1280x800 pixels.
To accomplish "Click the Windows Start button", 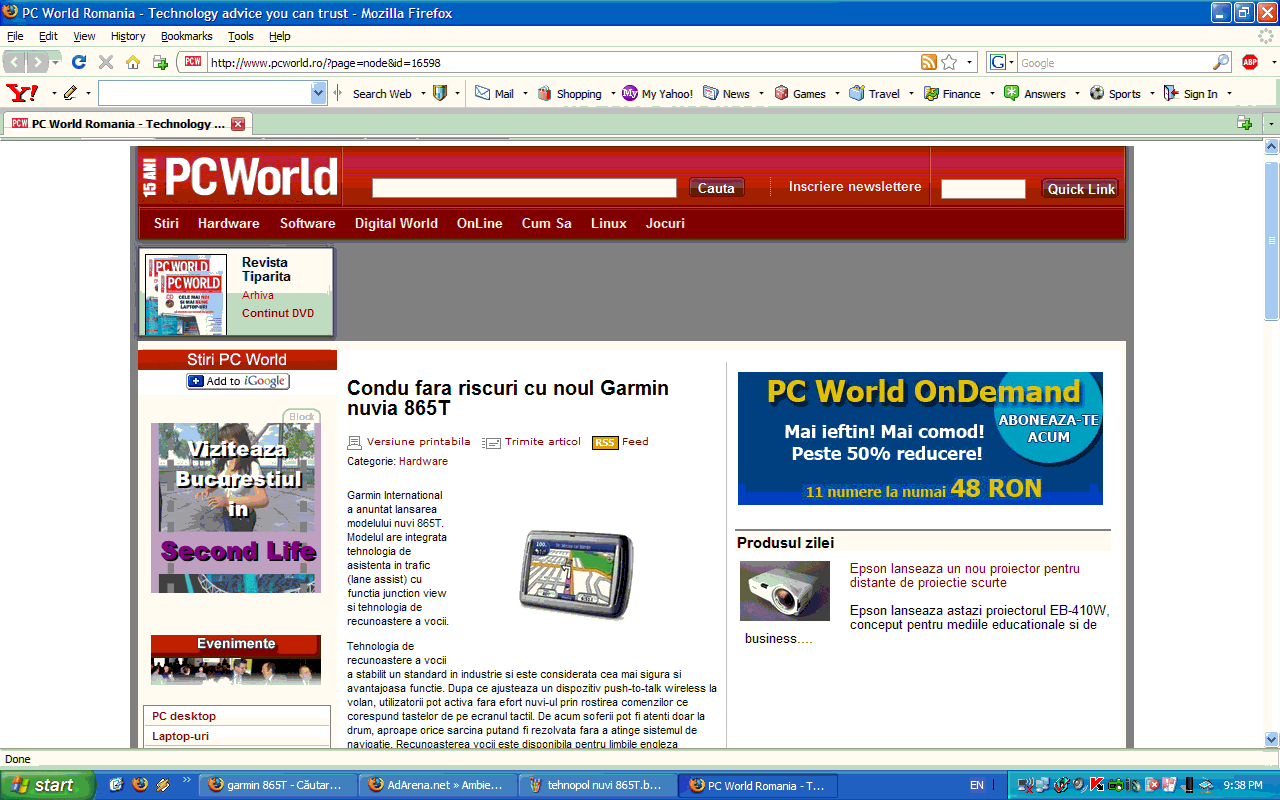I will tap(47, 785).
